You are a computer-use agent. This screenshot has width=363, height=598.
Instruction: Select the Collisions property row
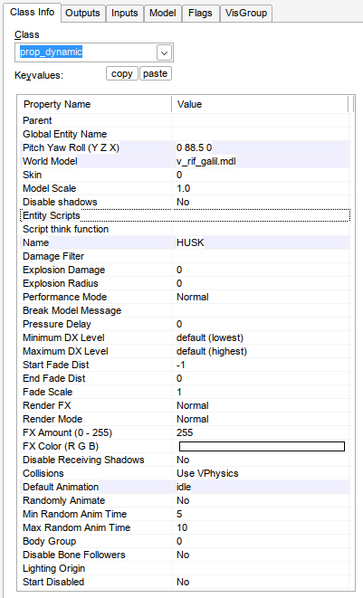coord(184,473)
